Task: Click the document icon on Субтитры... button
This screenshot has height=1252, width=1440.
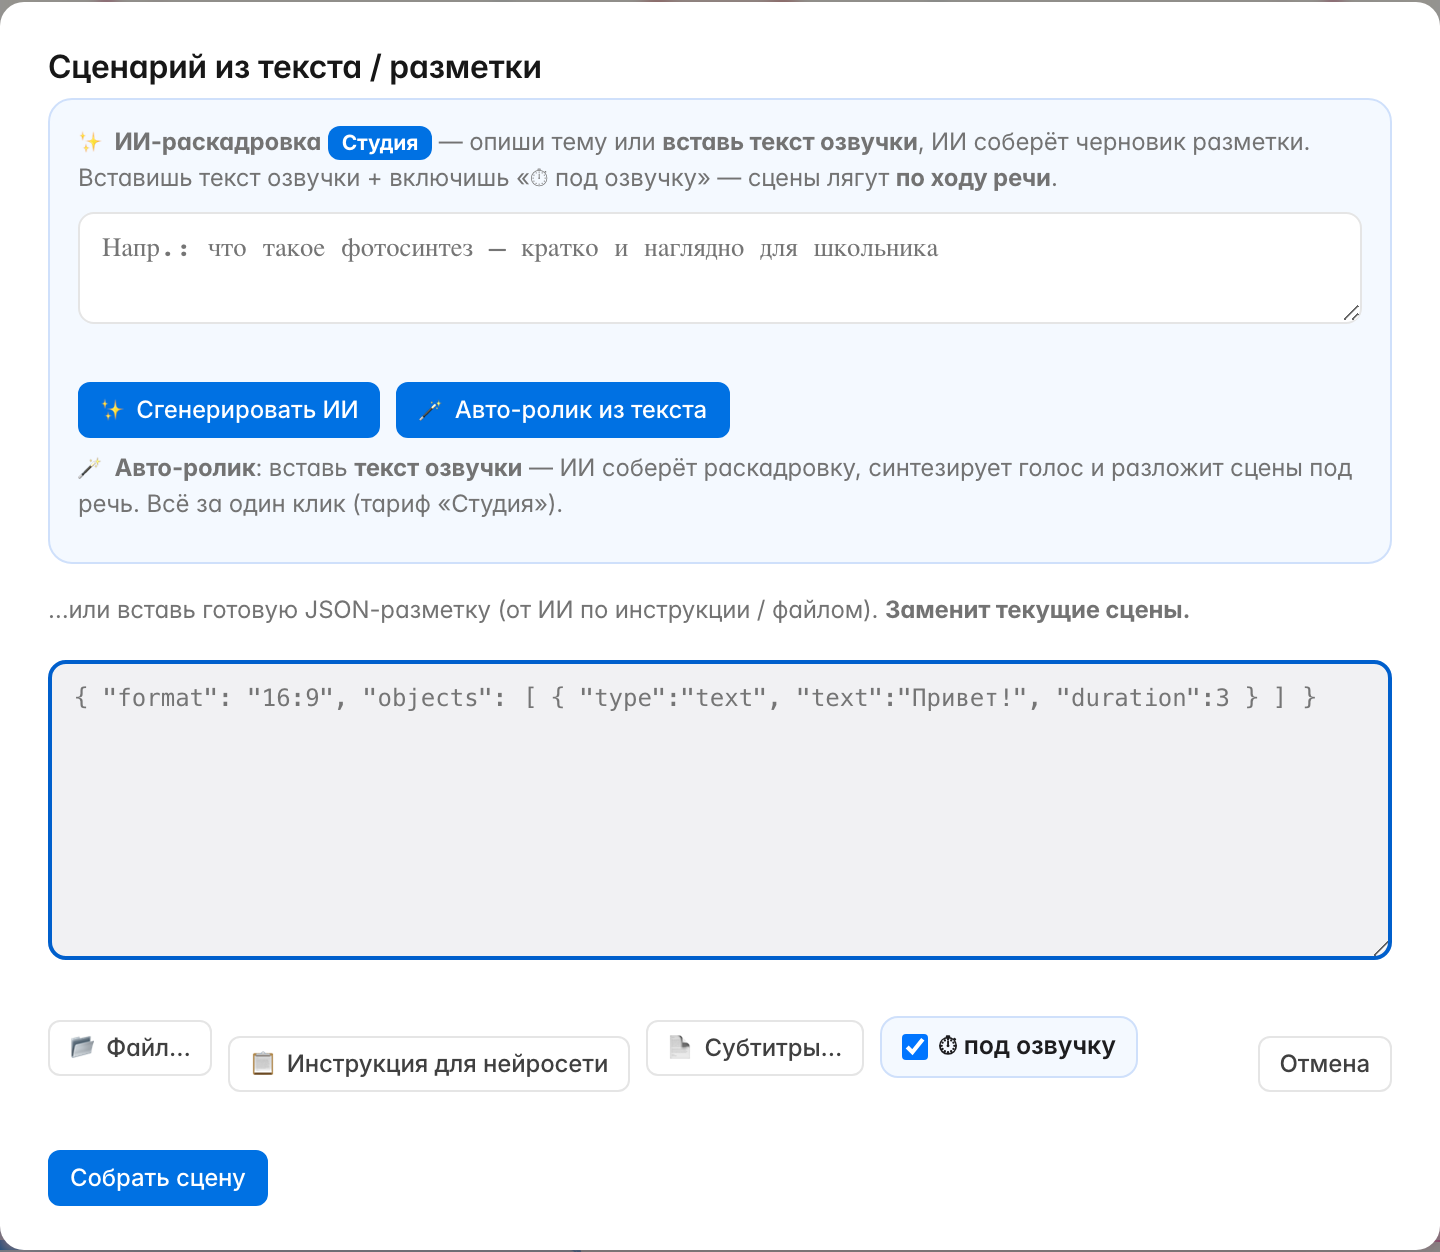Action: coord(680,1047)
